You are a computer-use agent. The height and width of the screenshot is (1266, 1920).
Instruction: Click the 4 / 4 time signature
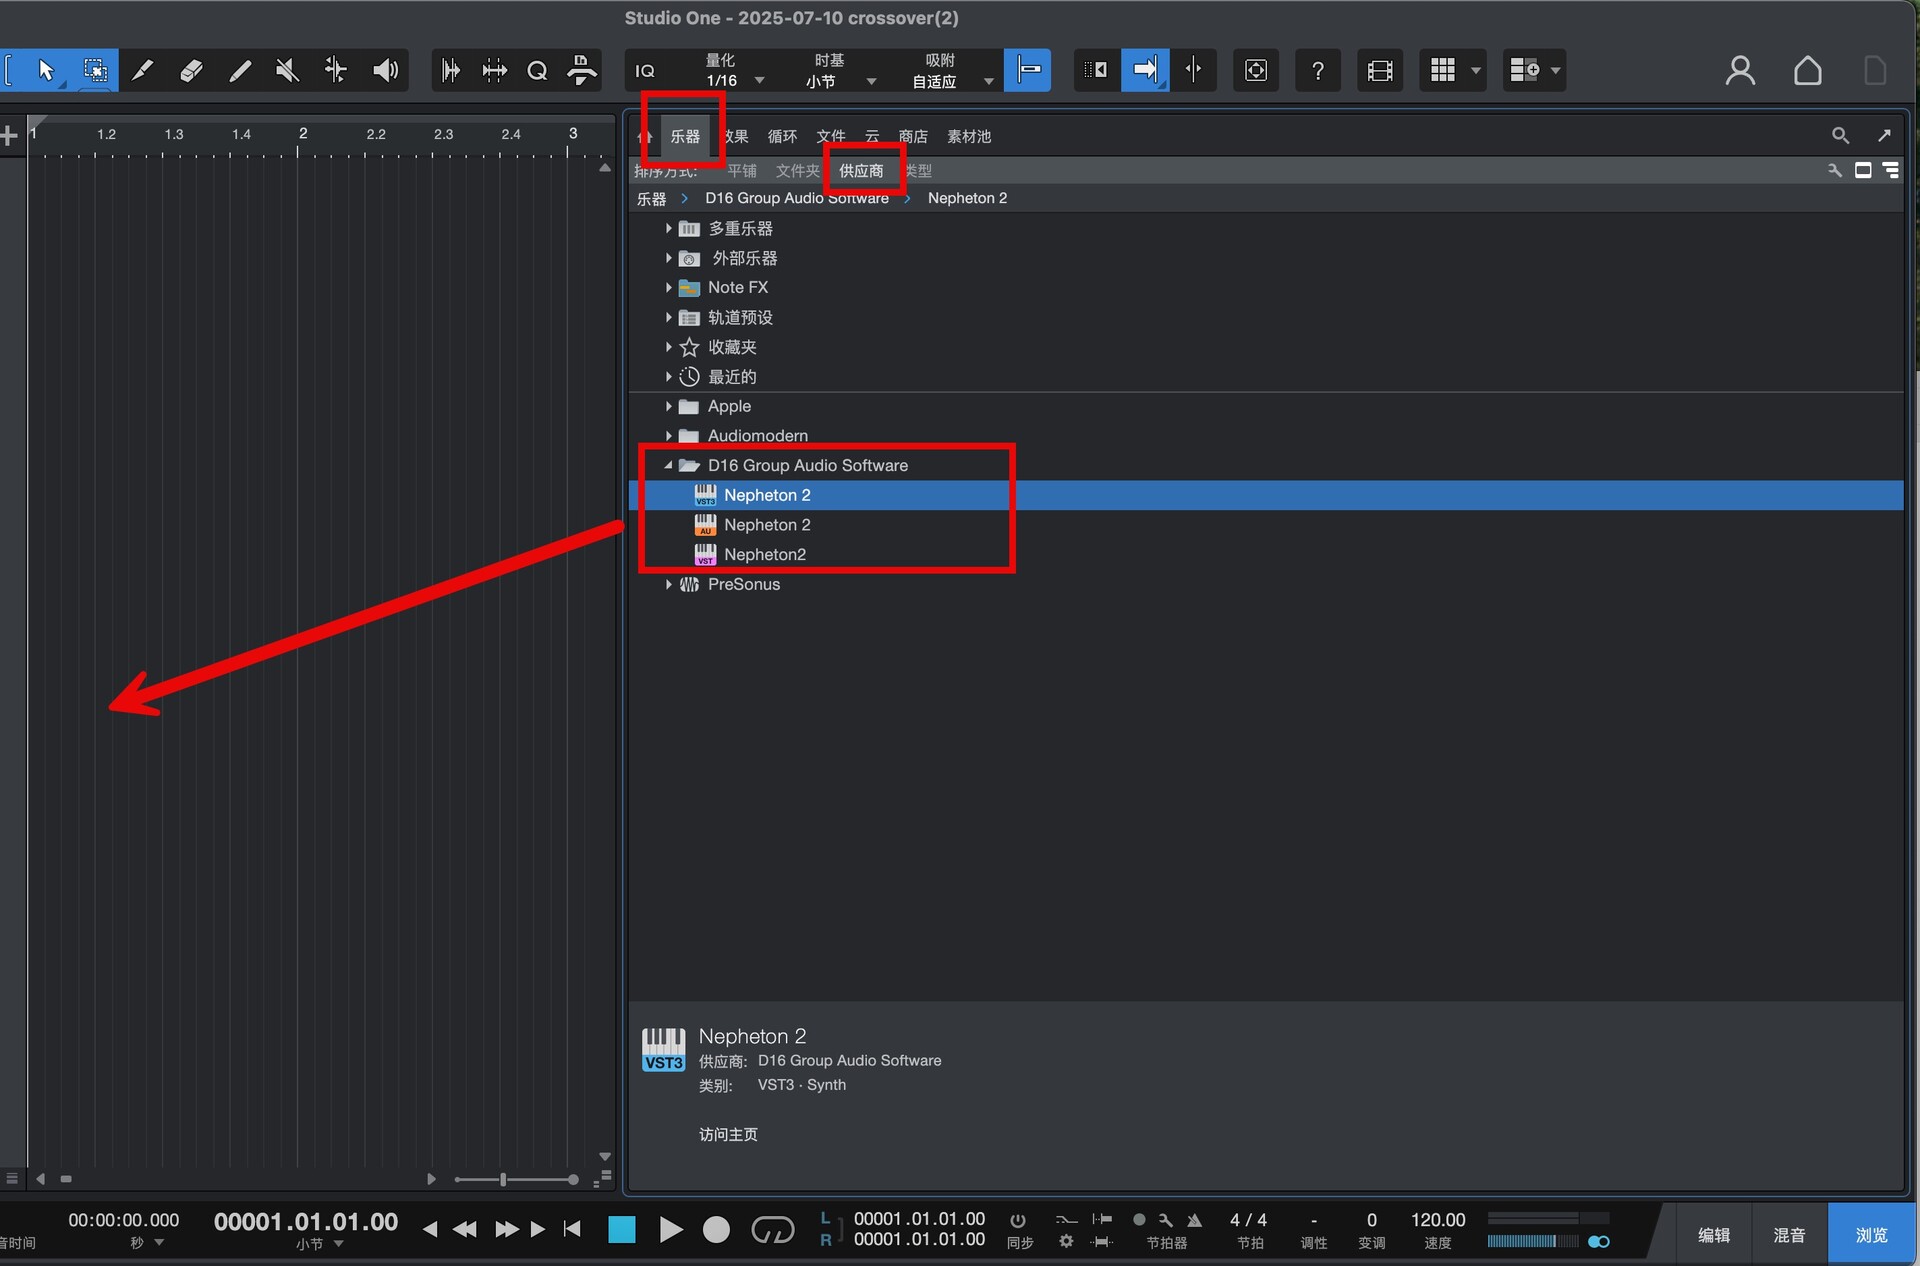point(1248,1220)
